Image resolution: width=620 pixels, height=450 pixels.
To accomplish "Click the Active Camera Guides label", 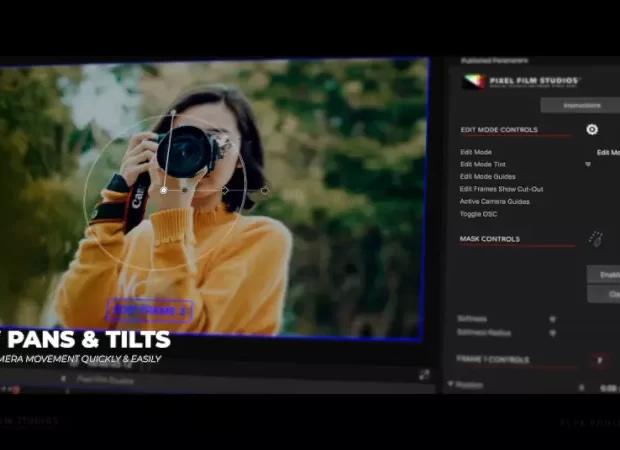I will point(494,202).
